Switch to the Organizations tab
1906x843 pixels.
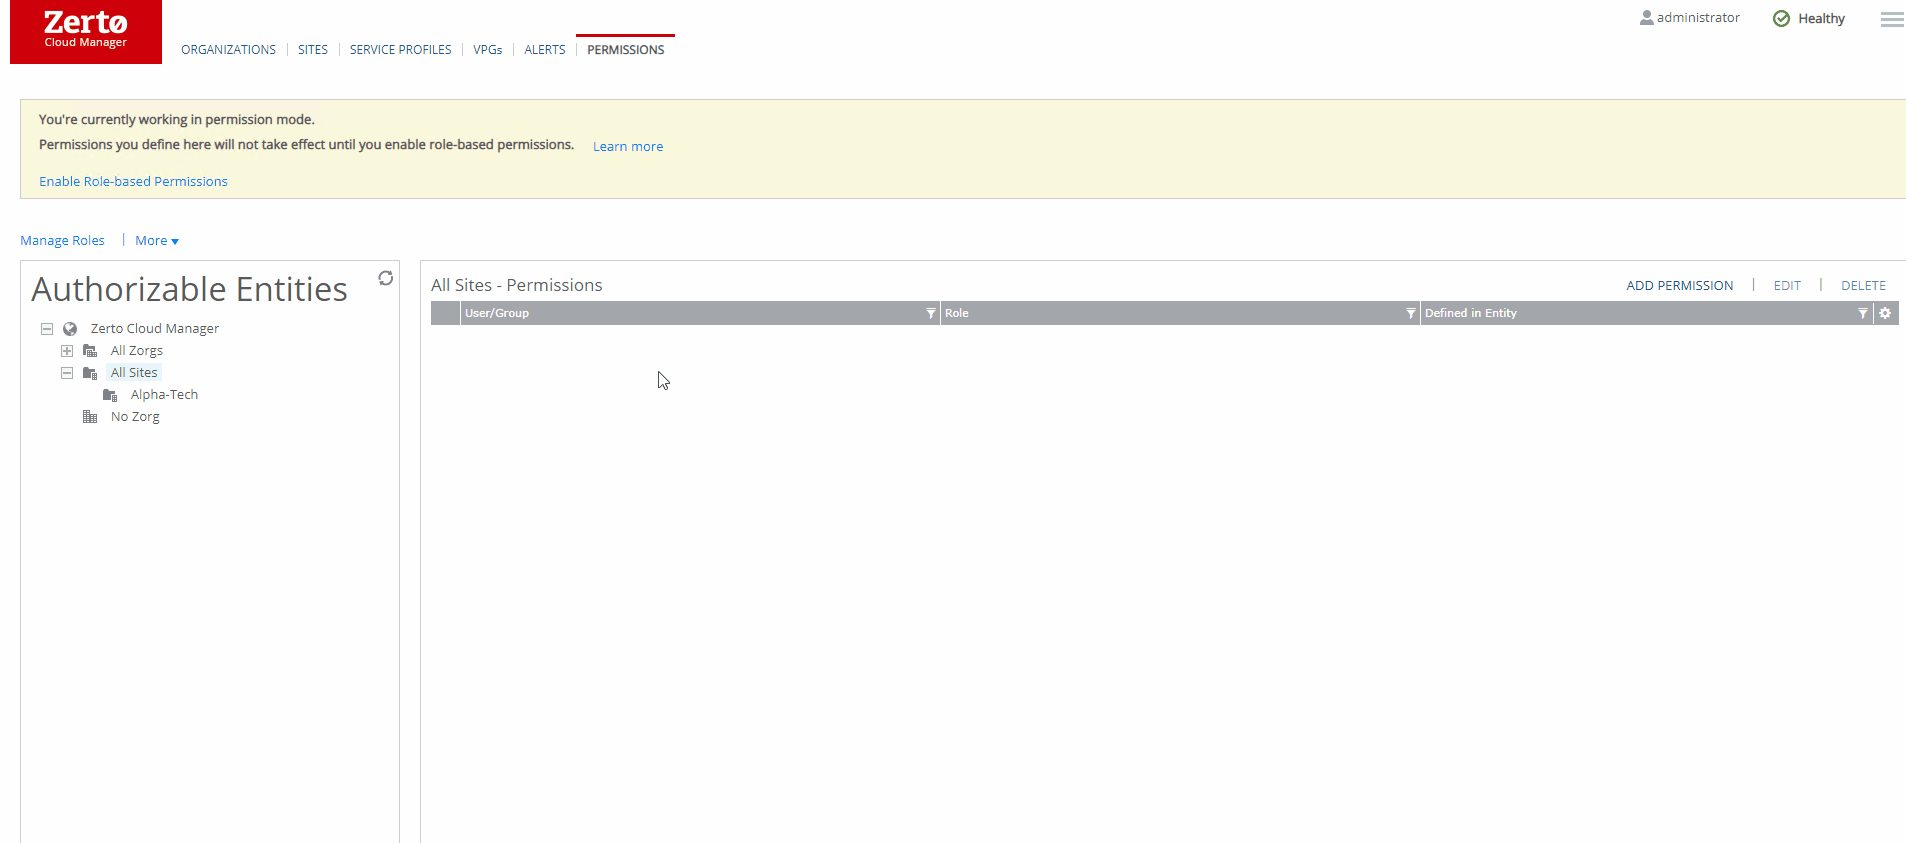pos(228,50)
